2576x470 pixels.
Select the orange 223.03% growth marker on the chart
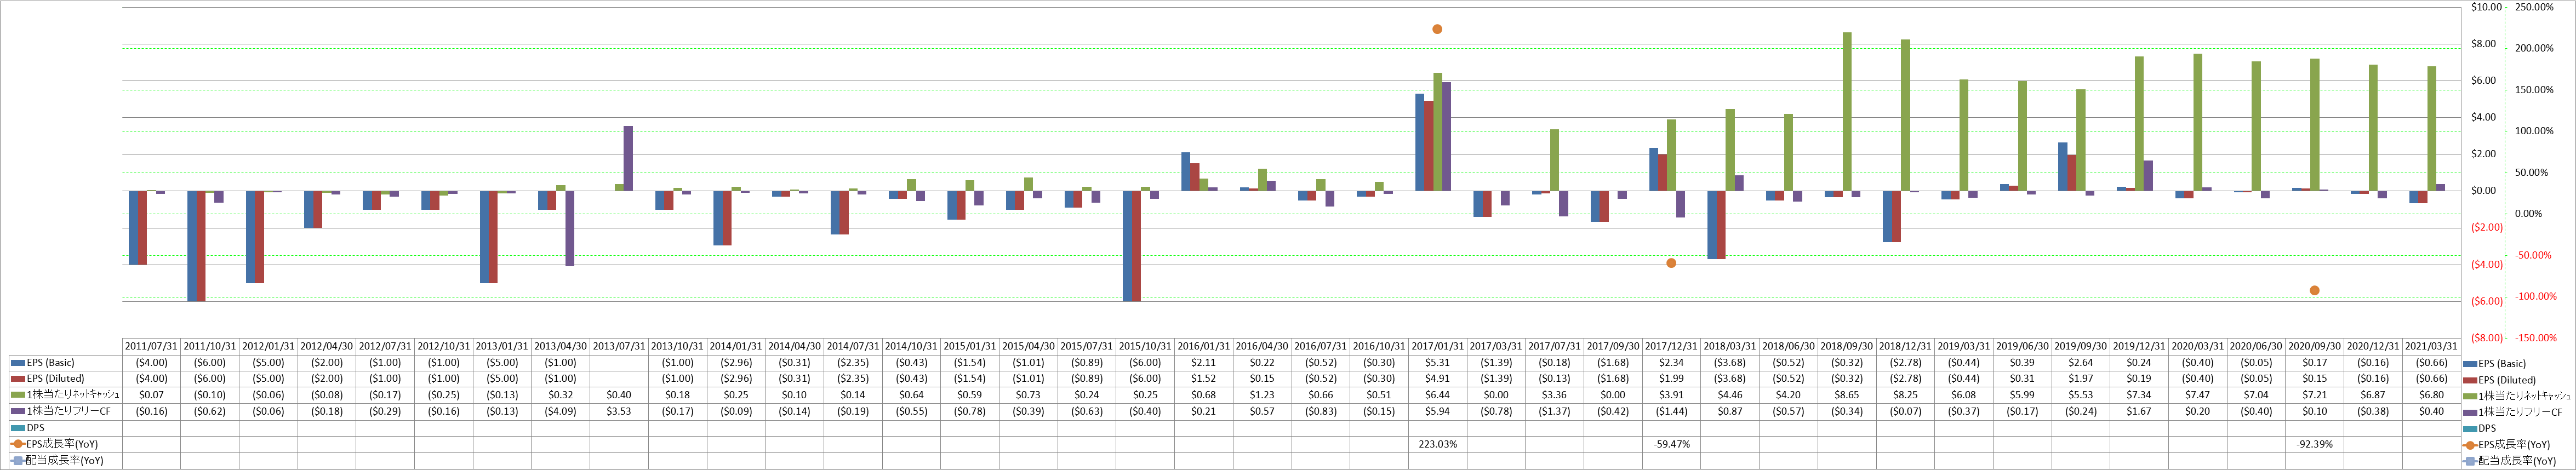pyautogui.click(x=1437, y=29)
